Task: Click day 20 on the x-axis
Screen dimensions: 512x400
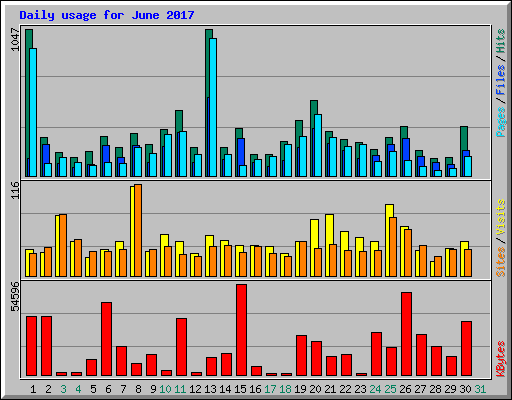Action: pos(315,389)
